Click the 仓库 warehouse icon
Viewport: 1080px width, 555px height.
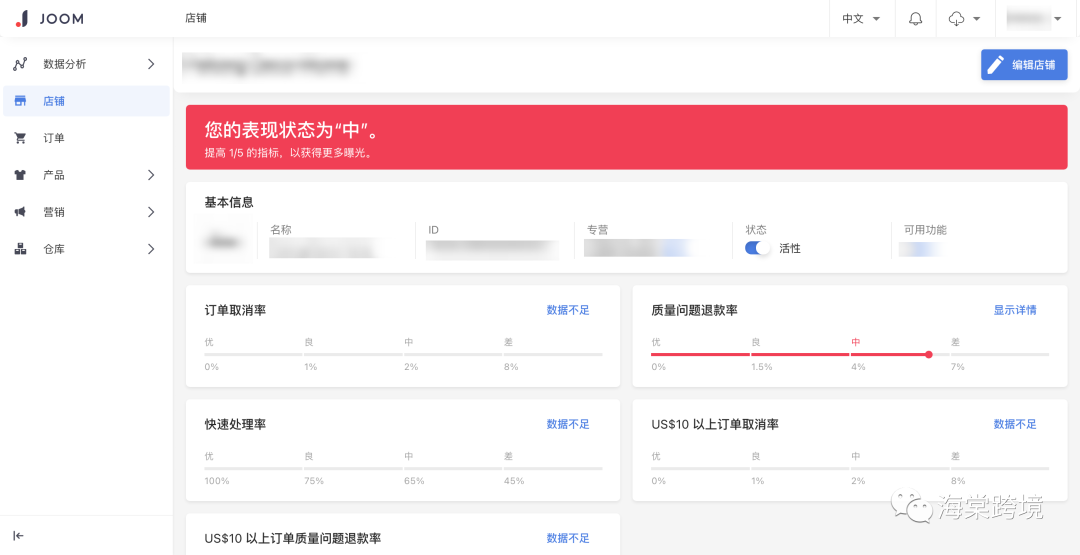coord(20,249)
